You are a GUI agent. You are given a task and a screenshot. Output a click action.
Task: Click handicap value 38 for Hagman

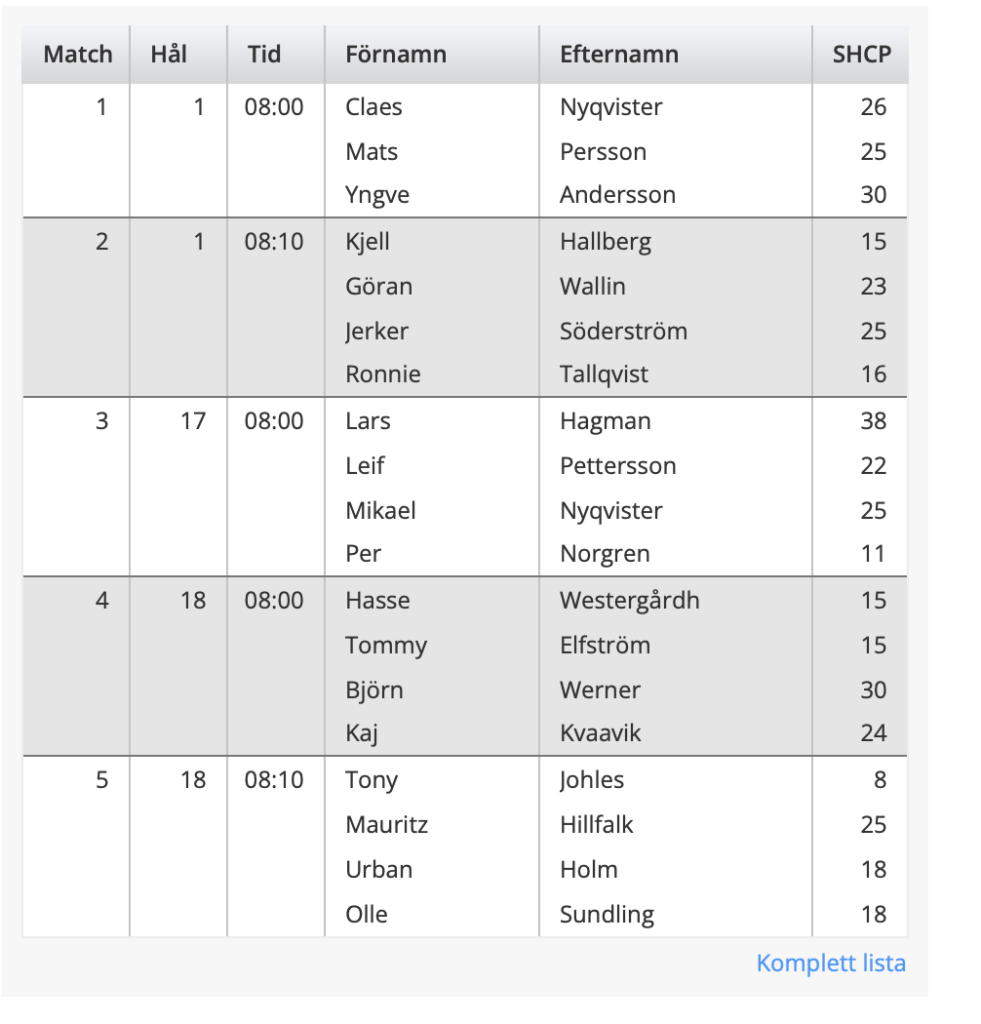pos(872,421)
